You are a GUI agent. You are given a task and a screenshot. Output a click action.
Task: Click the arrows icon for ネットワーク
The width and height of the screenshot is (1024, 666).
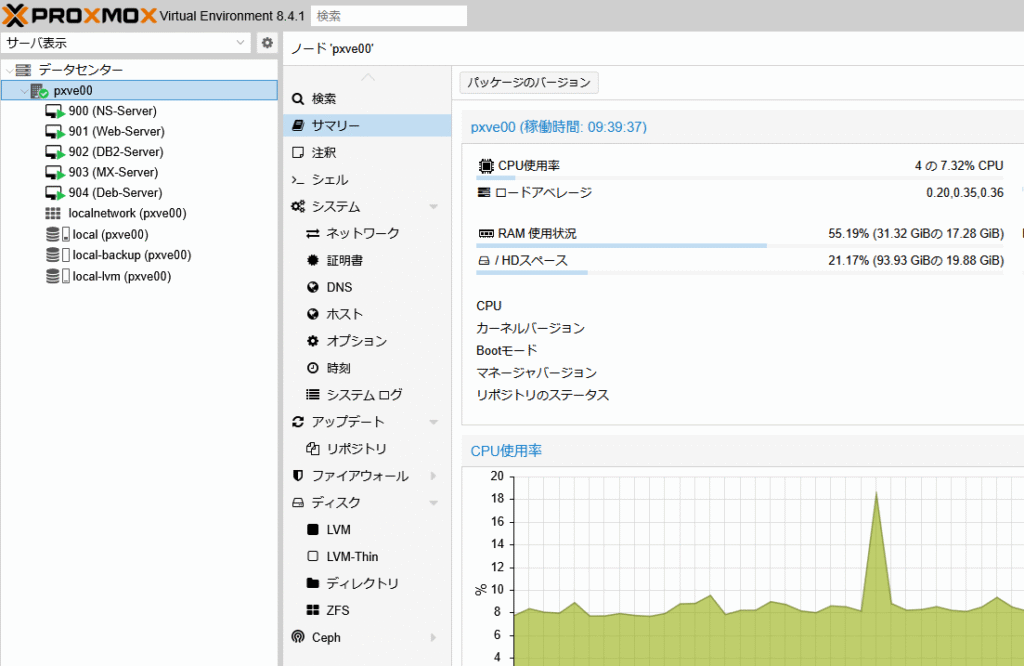(313, 234)
